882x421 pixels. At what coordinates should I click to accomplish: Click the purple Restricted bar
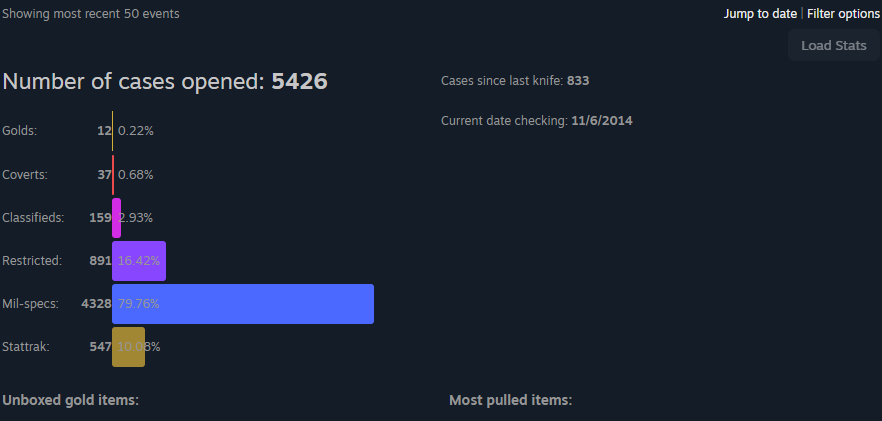pos(139,261)
